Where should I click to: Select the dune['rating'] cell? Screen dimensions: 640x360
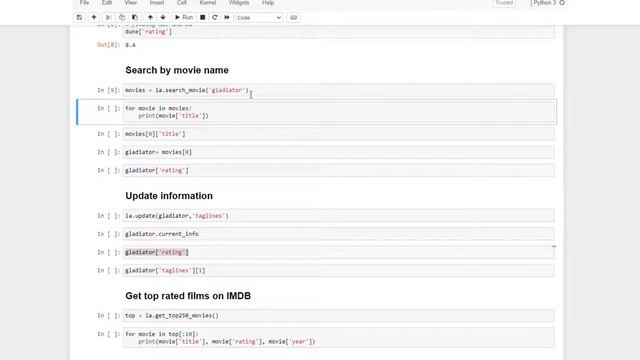pos(338,31)
